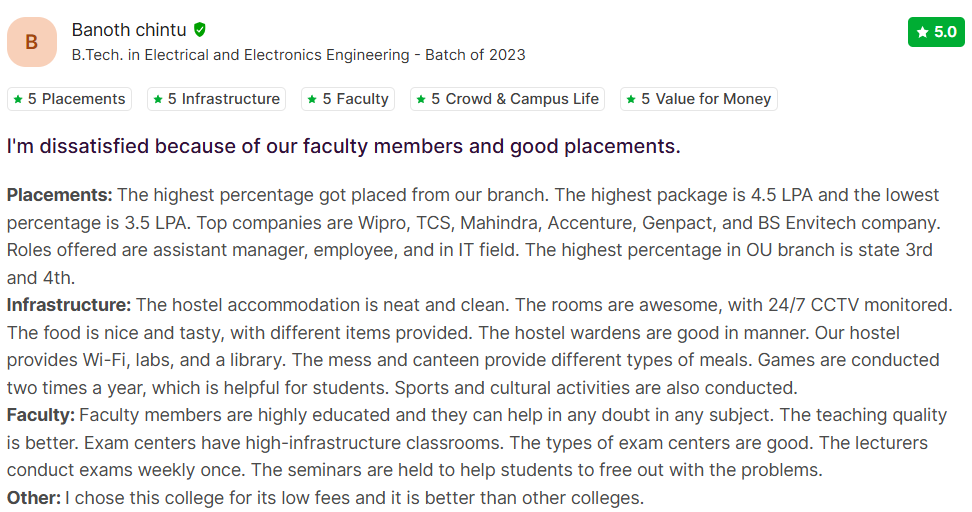Click the green verified badge beside Banoth chintu
This screenshot has height=512, width=972.
click(200, 30)
